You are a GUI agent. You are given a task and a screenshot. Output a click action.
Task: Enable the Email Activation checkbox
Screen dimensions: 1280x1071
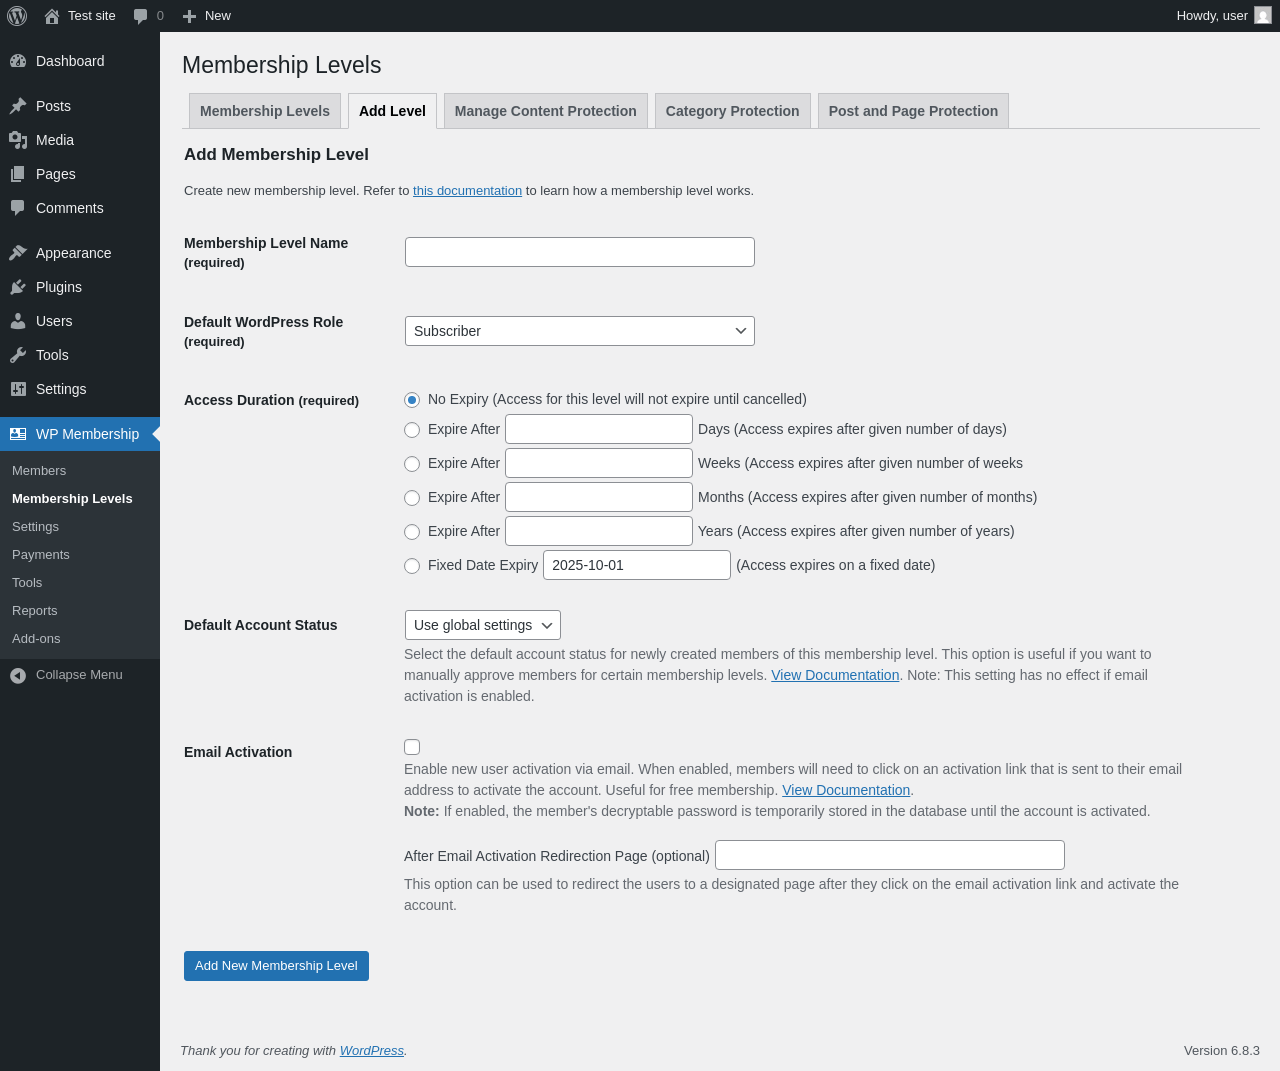pyautogui.click(x=412, y=747)
